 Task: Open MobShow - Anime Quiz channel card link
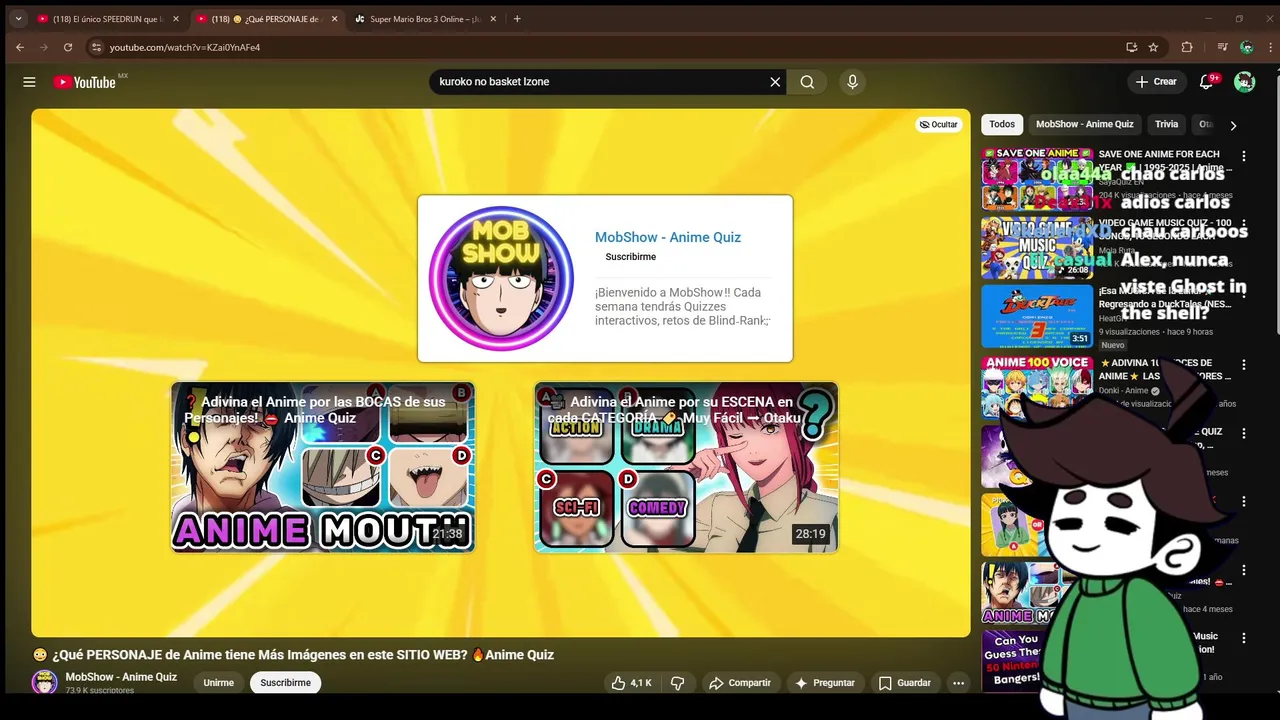[668, 237]
